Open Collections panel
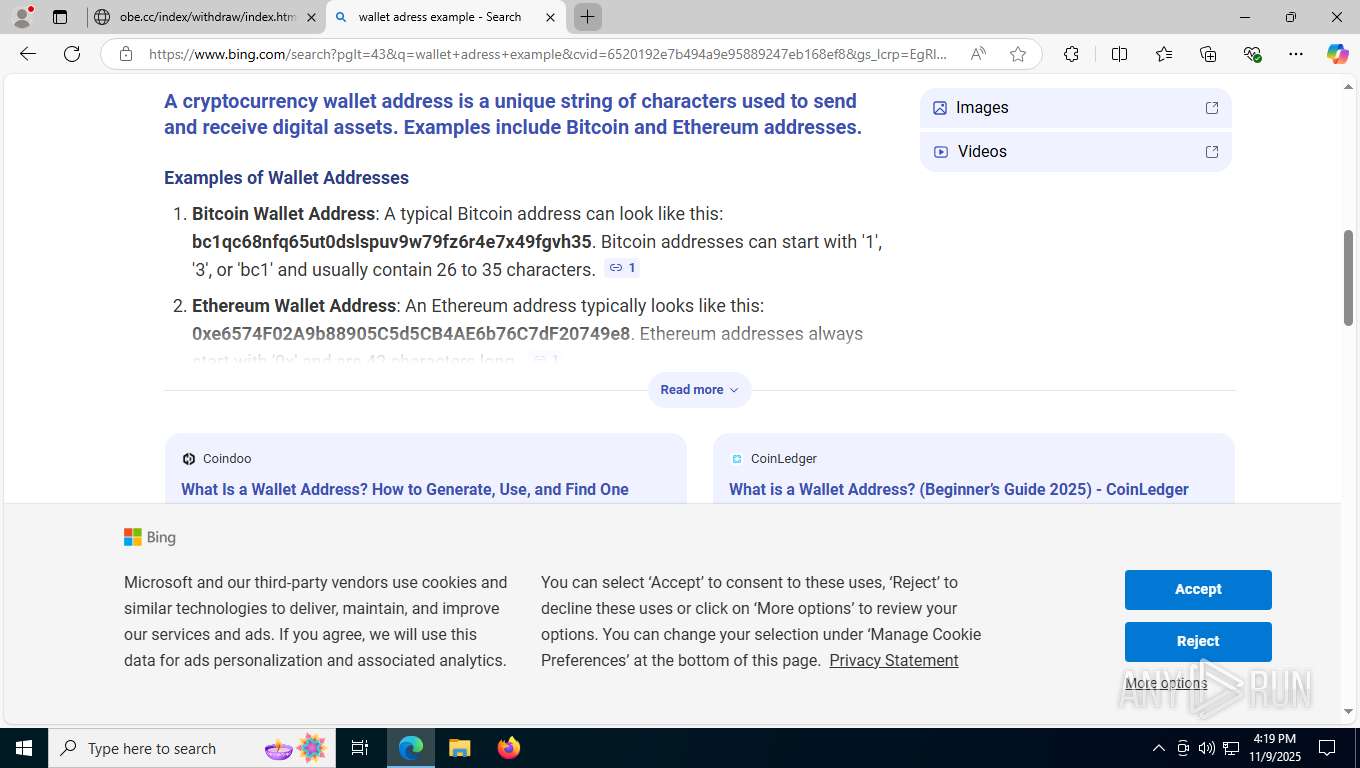The width and height of the screenshot is (1360, 768). pos(1208,54)
